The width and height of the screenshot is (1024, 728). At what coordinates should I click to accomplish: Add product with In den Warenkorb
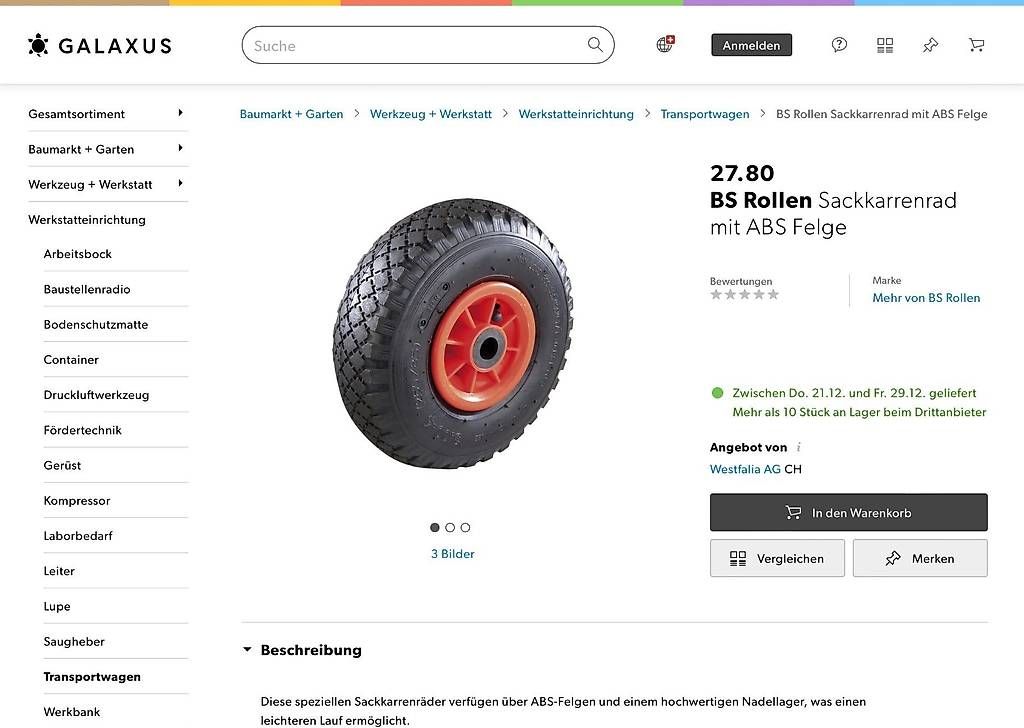click(x=848, y=512)
